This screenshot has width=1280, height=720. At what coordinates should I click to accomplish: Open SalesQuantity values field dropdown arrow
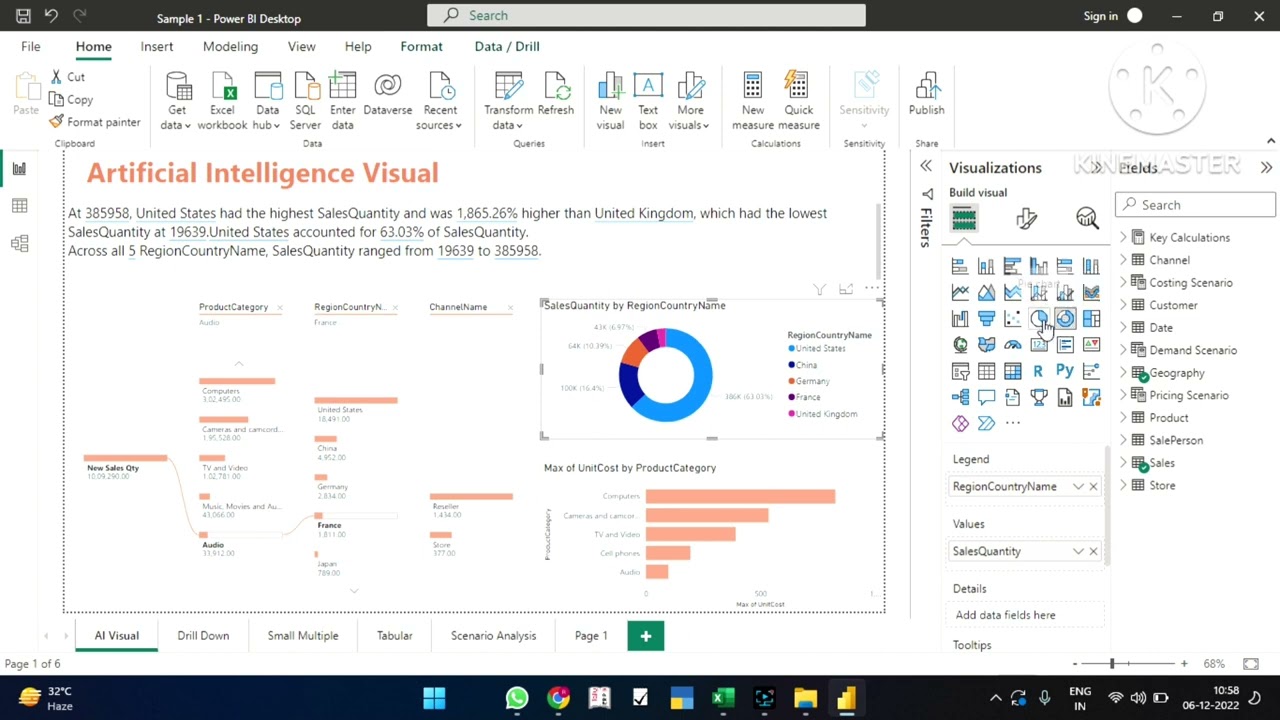coord(1078,552)
